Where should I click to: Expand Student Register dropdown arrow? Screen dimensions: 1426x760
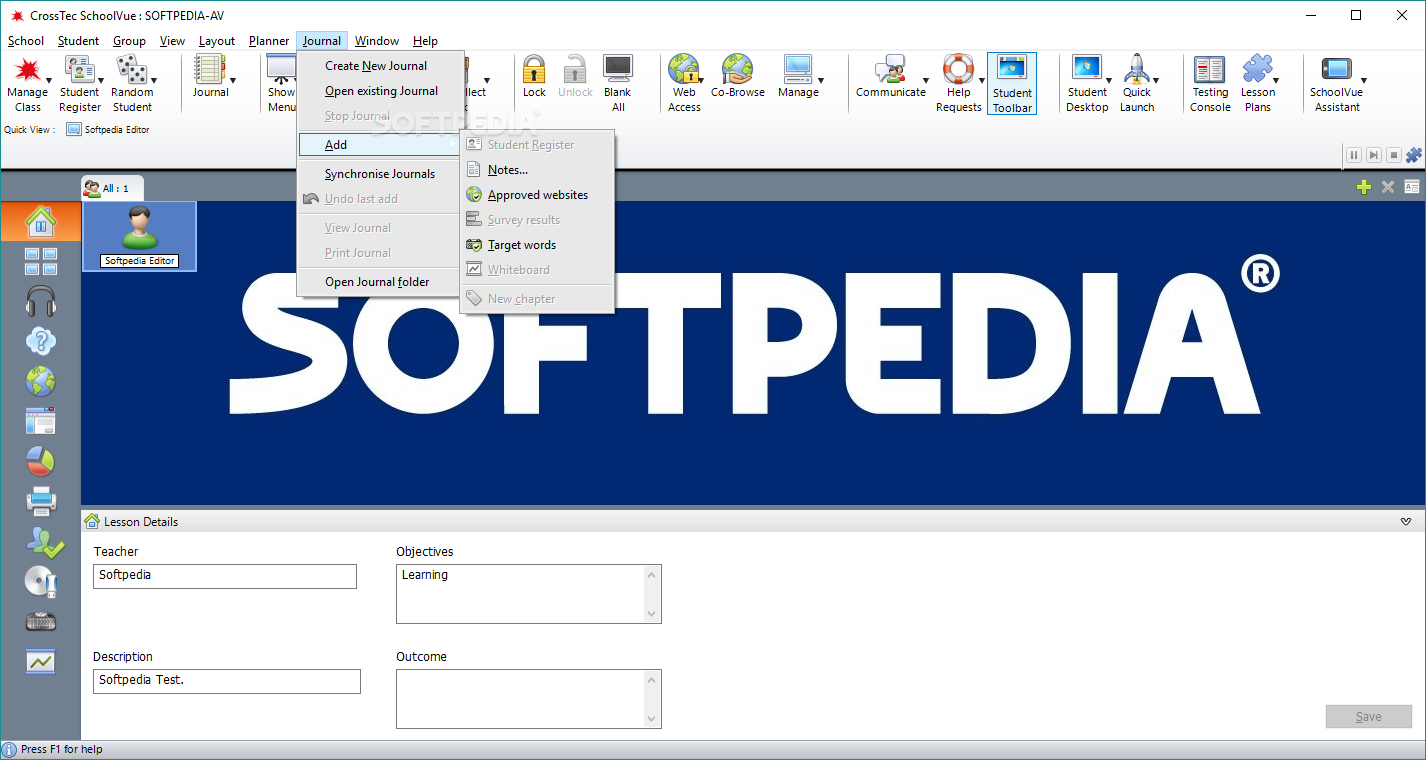click(x=101, y=81)
